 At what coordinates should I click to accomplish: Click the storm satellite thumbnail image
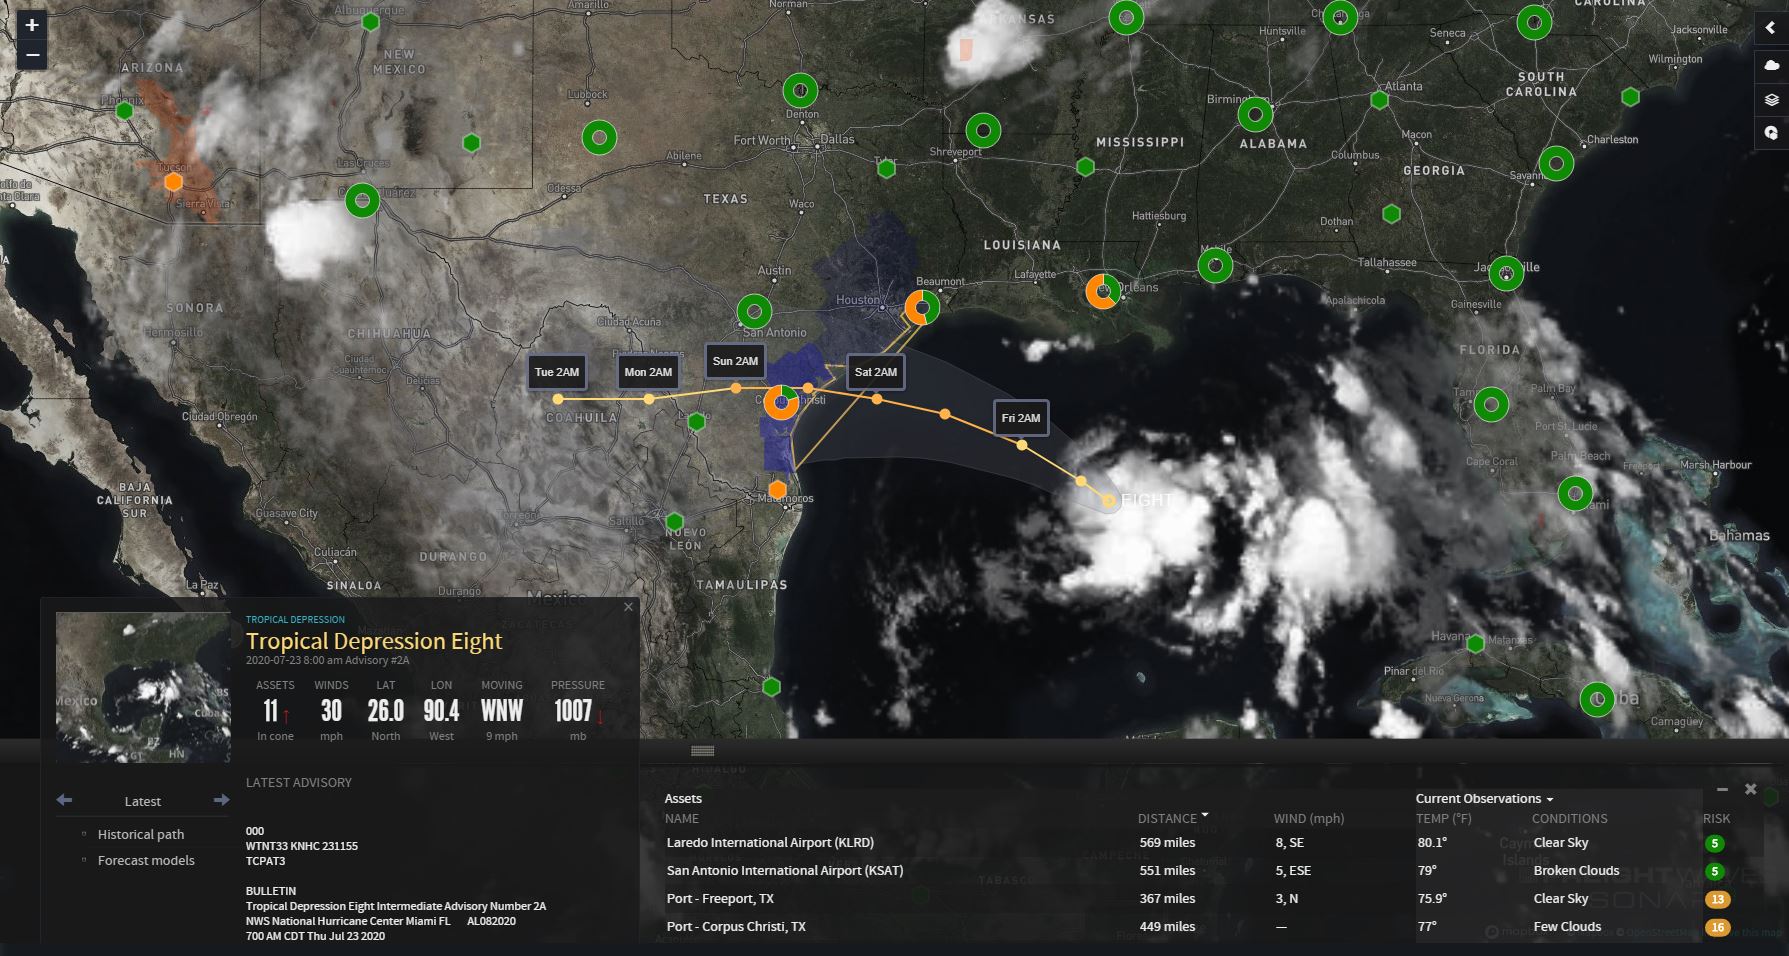(x=143, y=687)
